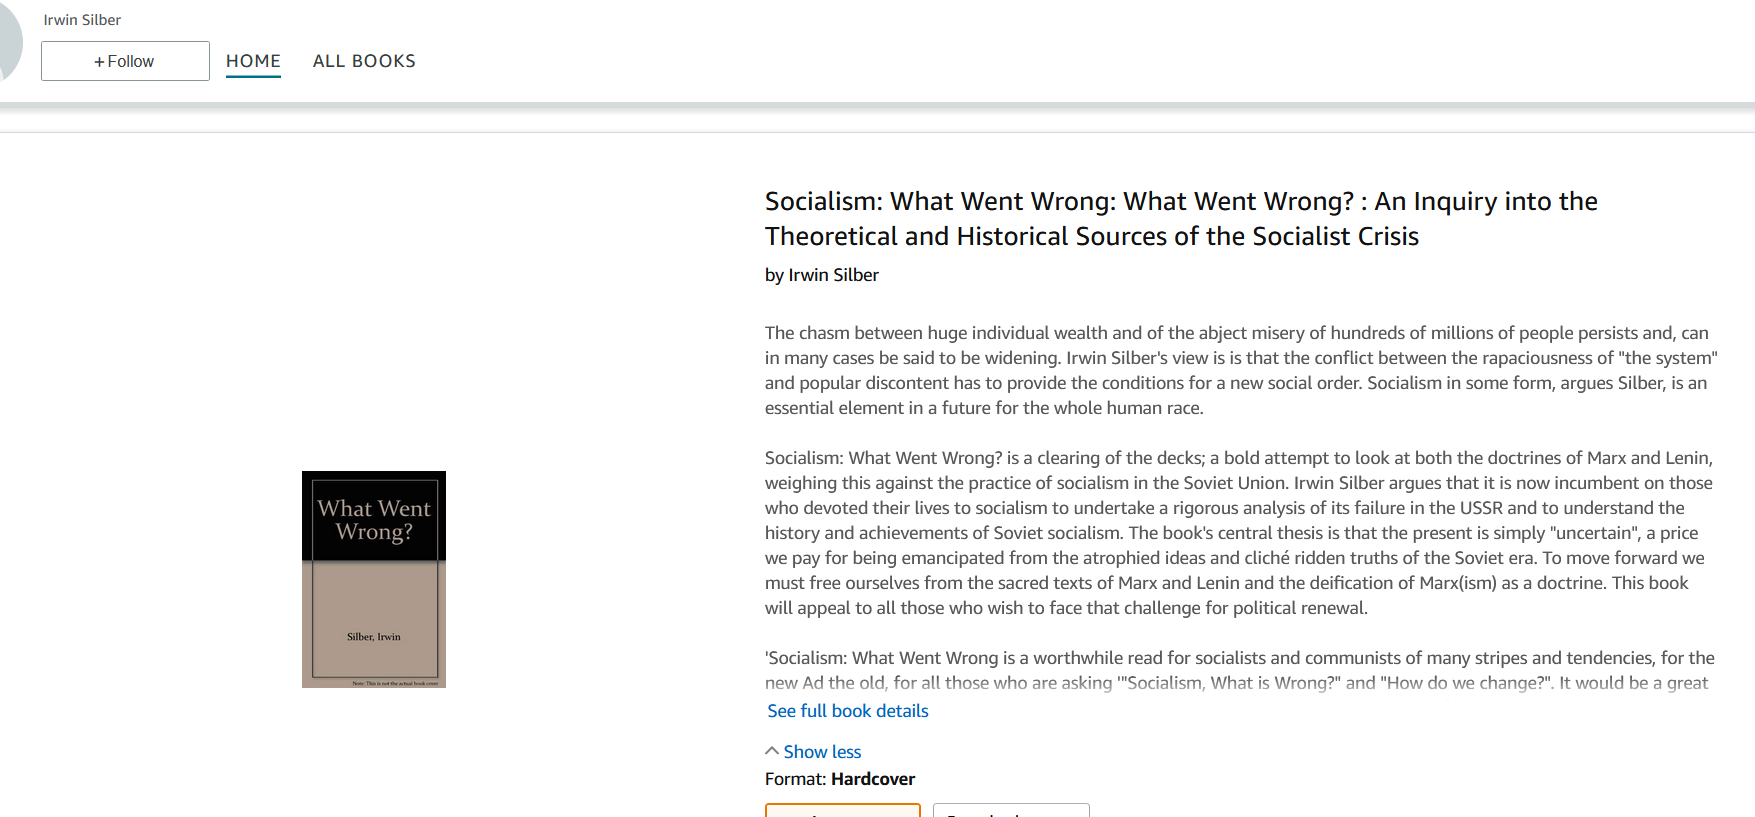Click the paragraph beginning 'Socialism: What Went Wrong? is a clearing'
This screenshot has width=1755, height=817.
point(1239,533)
